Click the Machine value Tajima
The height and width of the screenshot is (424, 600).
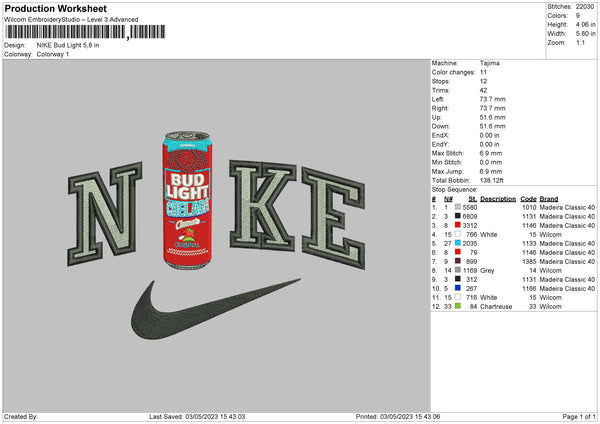[x=489, y=63]
